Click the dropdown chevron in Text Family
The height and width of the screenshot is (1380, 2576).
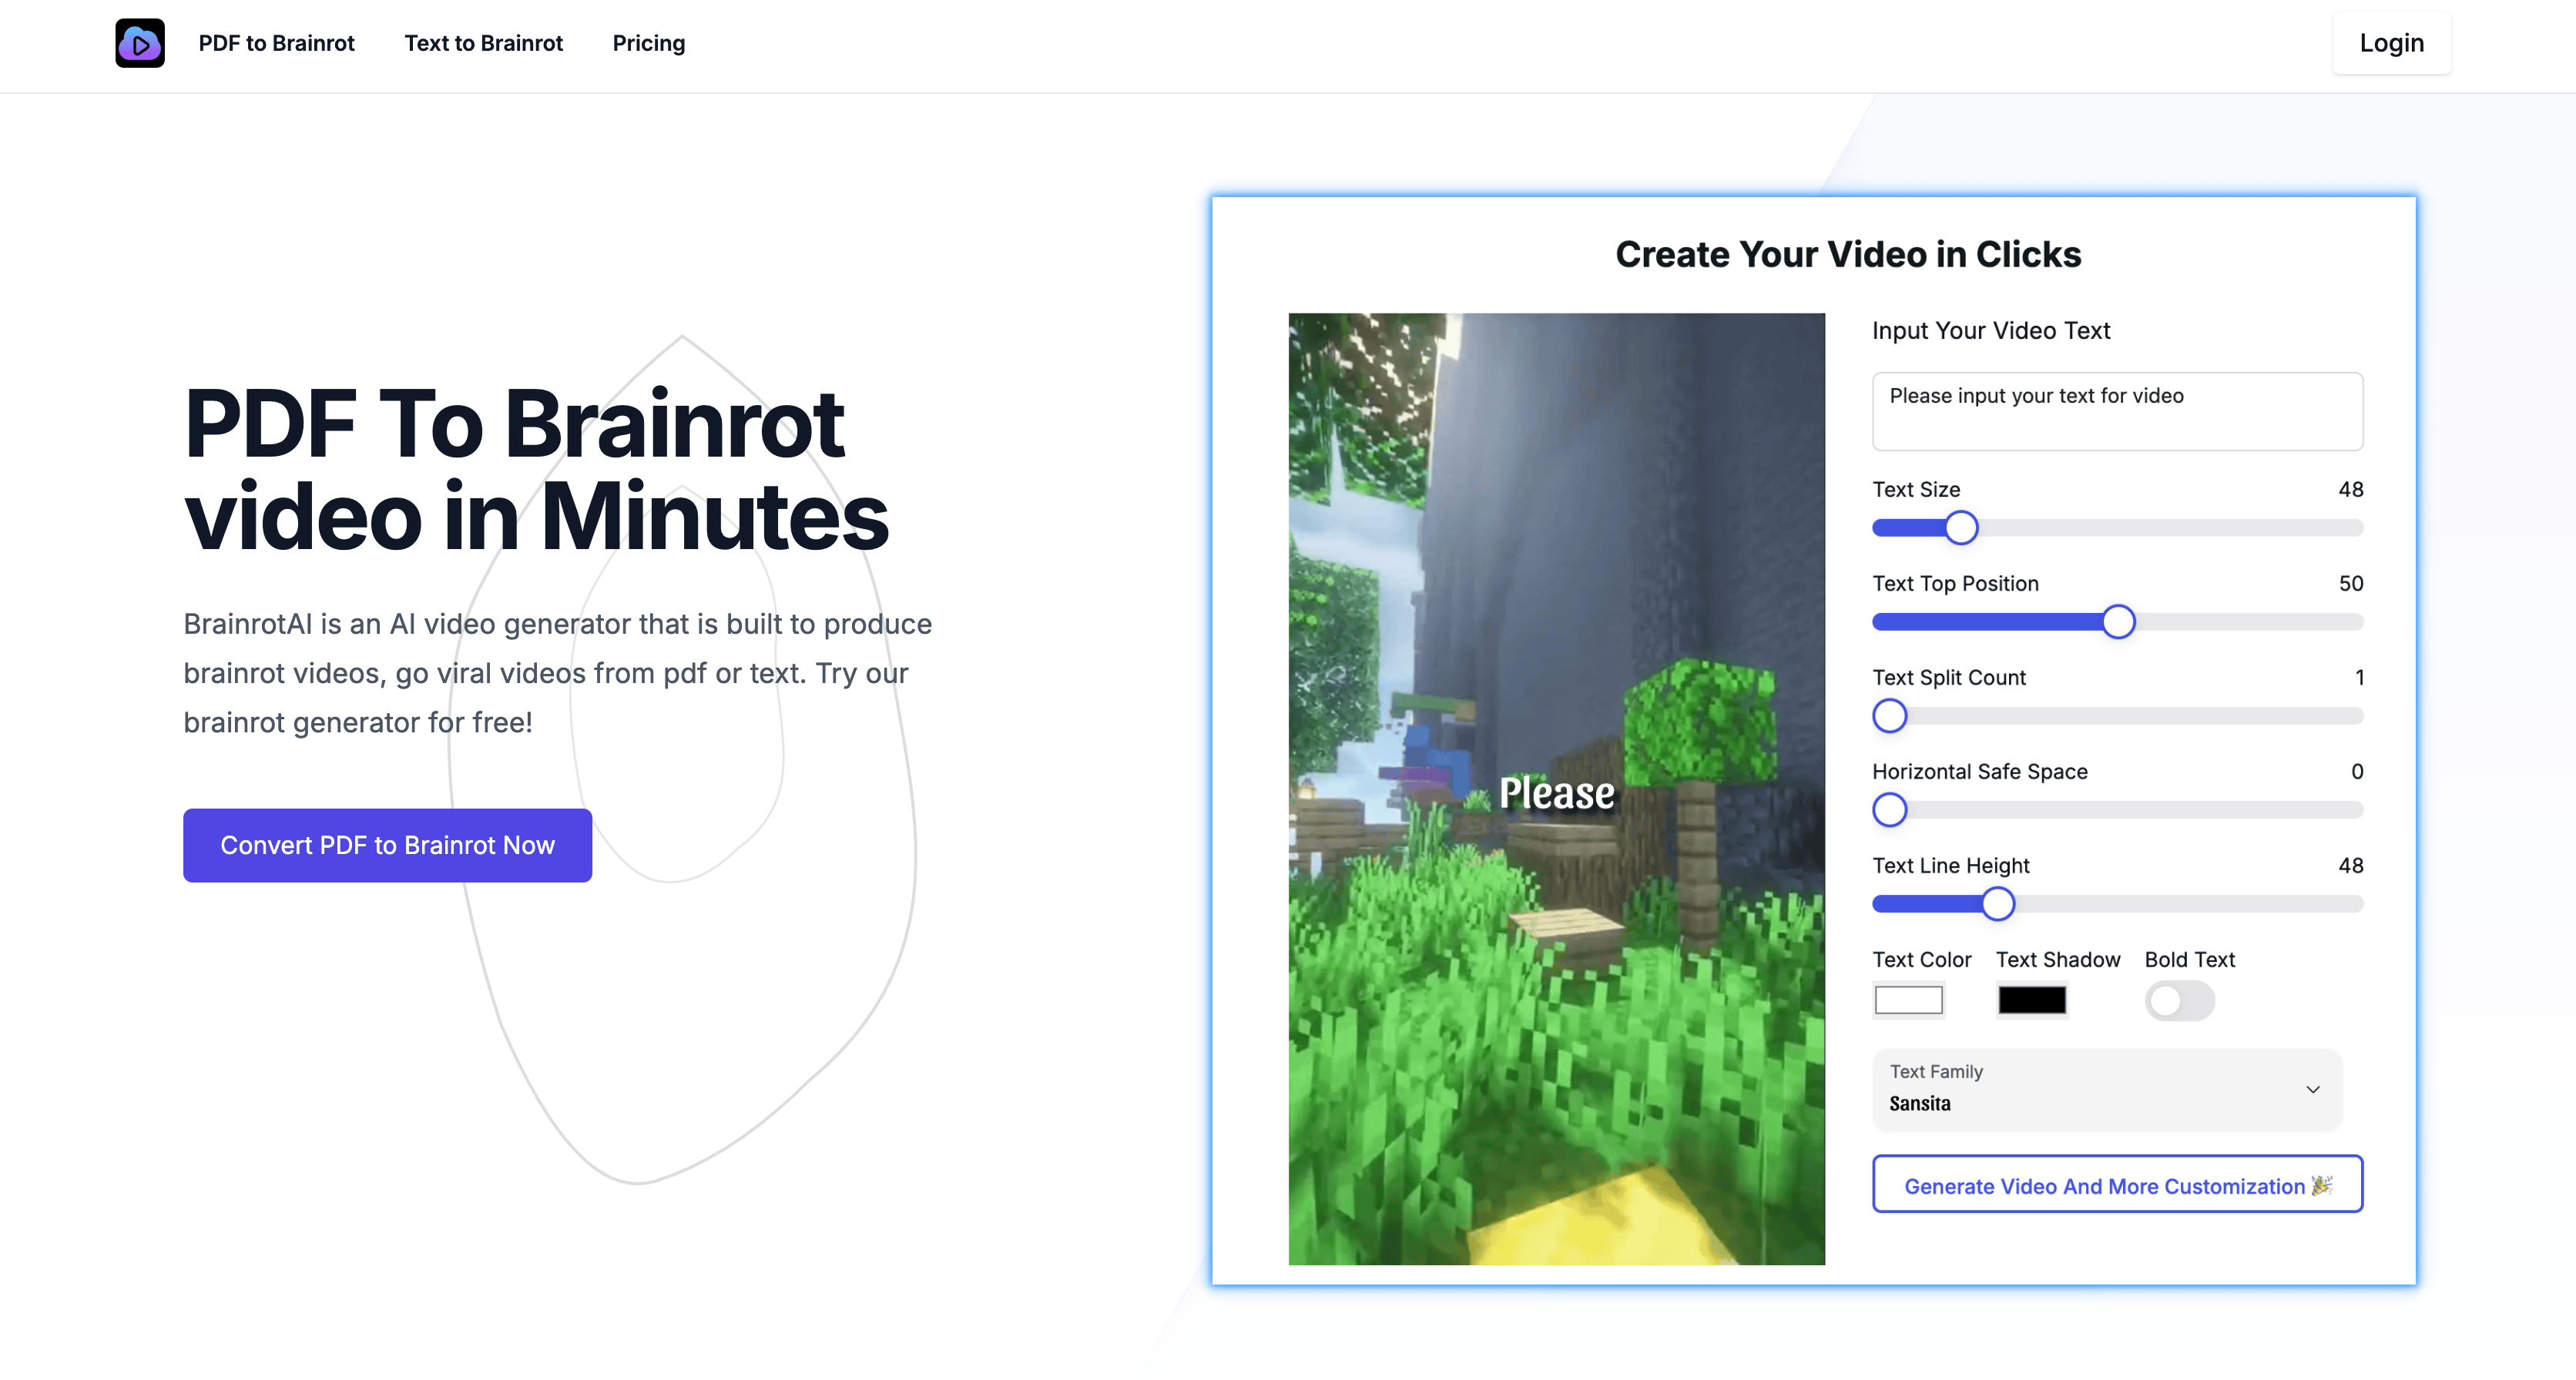[2312, 1089]
